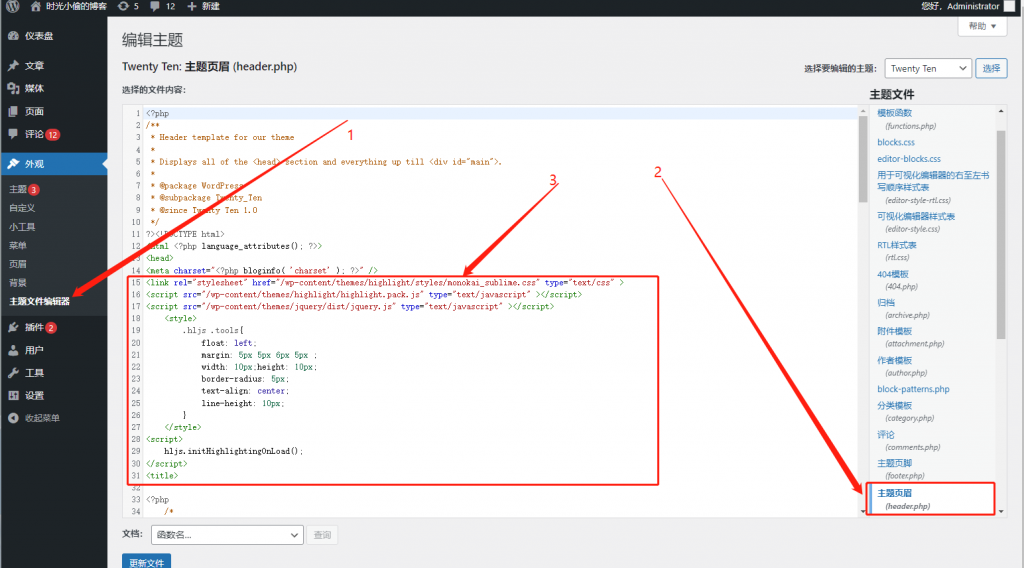Viewport: 1024px width, 568px height.
Task: Open the Header submenu item
Action: tap(18, 264)
